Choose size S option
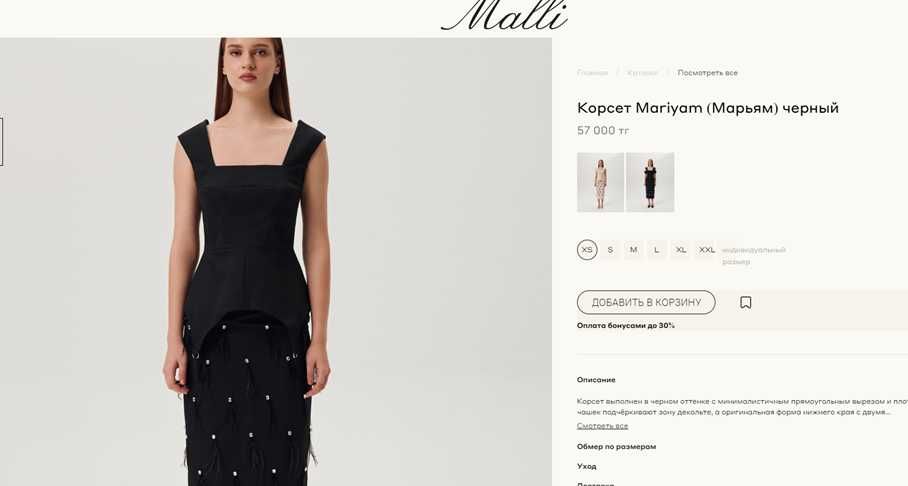Image resolution: width=908 pixels, height=486 pixels. [x=610, y=250]
